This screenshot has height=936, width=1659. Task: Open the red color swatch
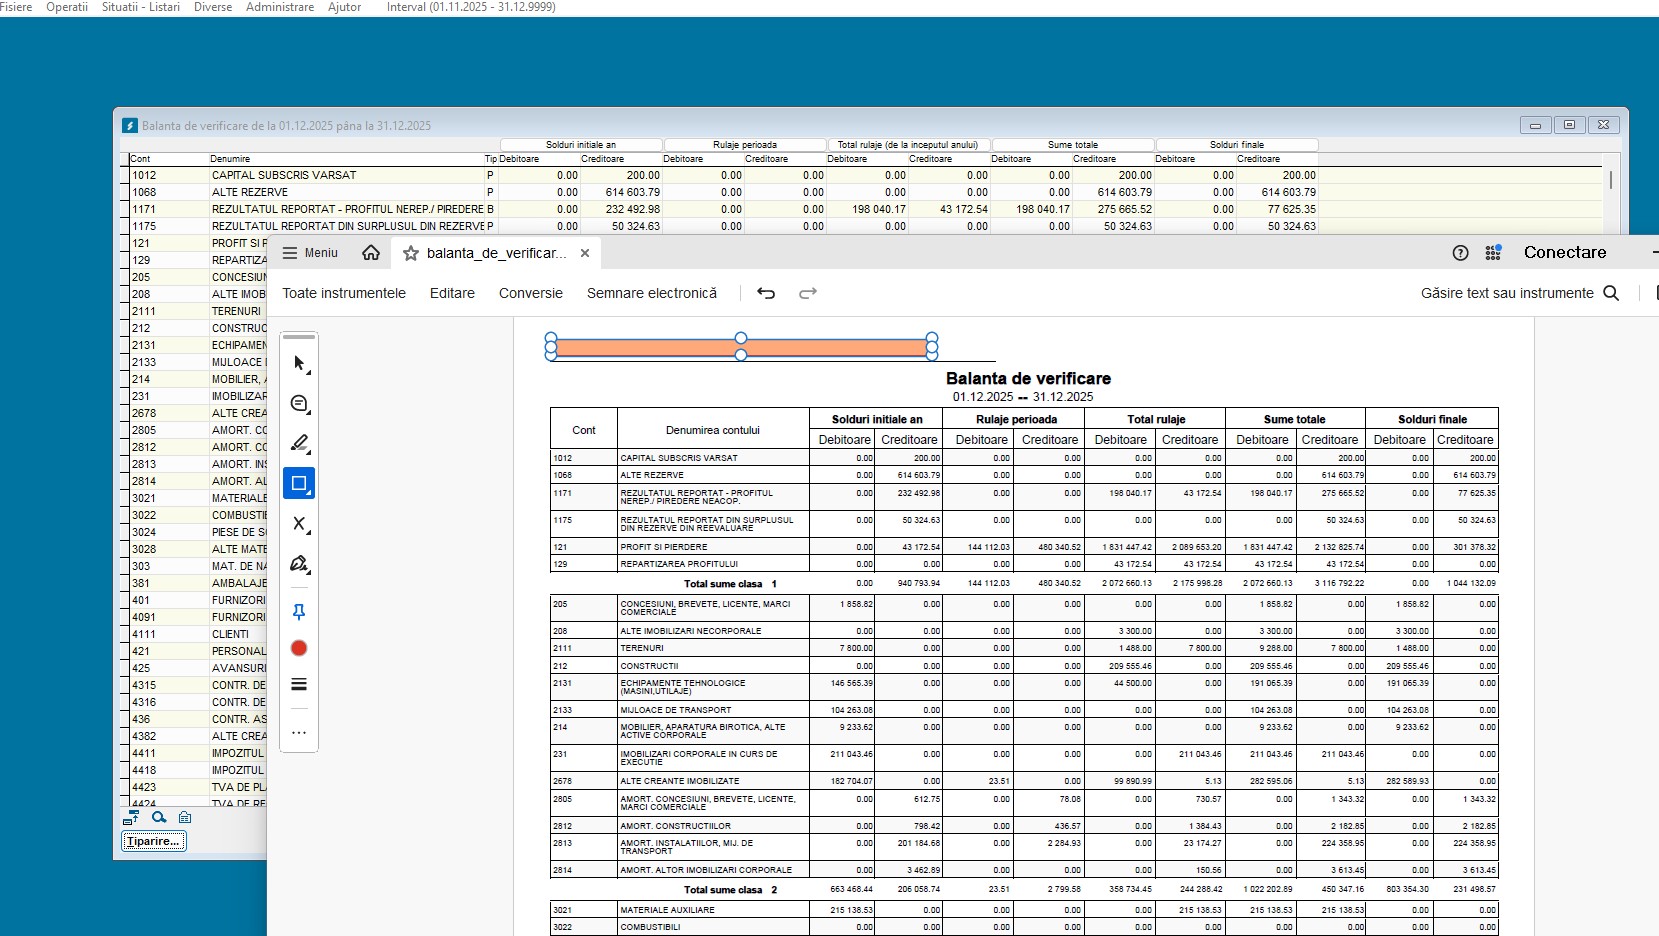(299, 648)
